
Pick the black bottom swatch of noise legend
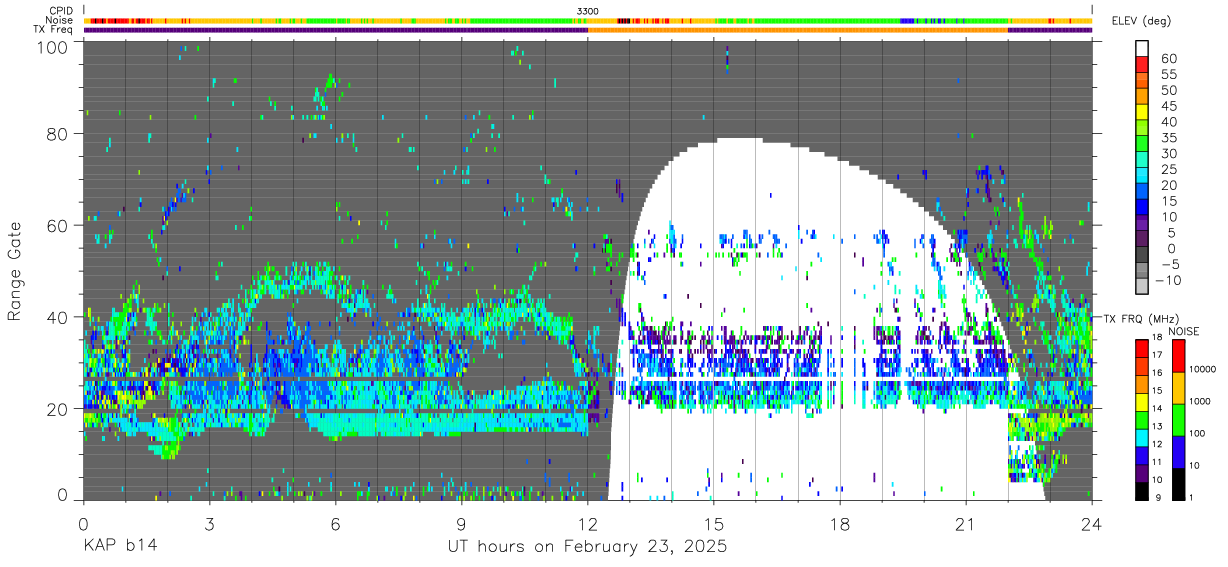pyautogui.click(x=1177, y=482)
